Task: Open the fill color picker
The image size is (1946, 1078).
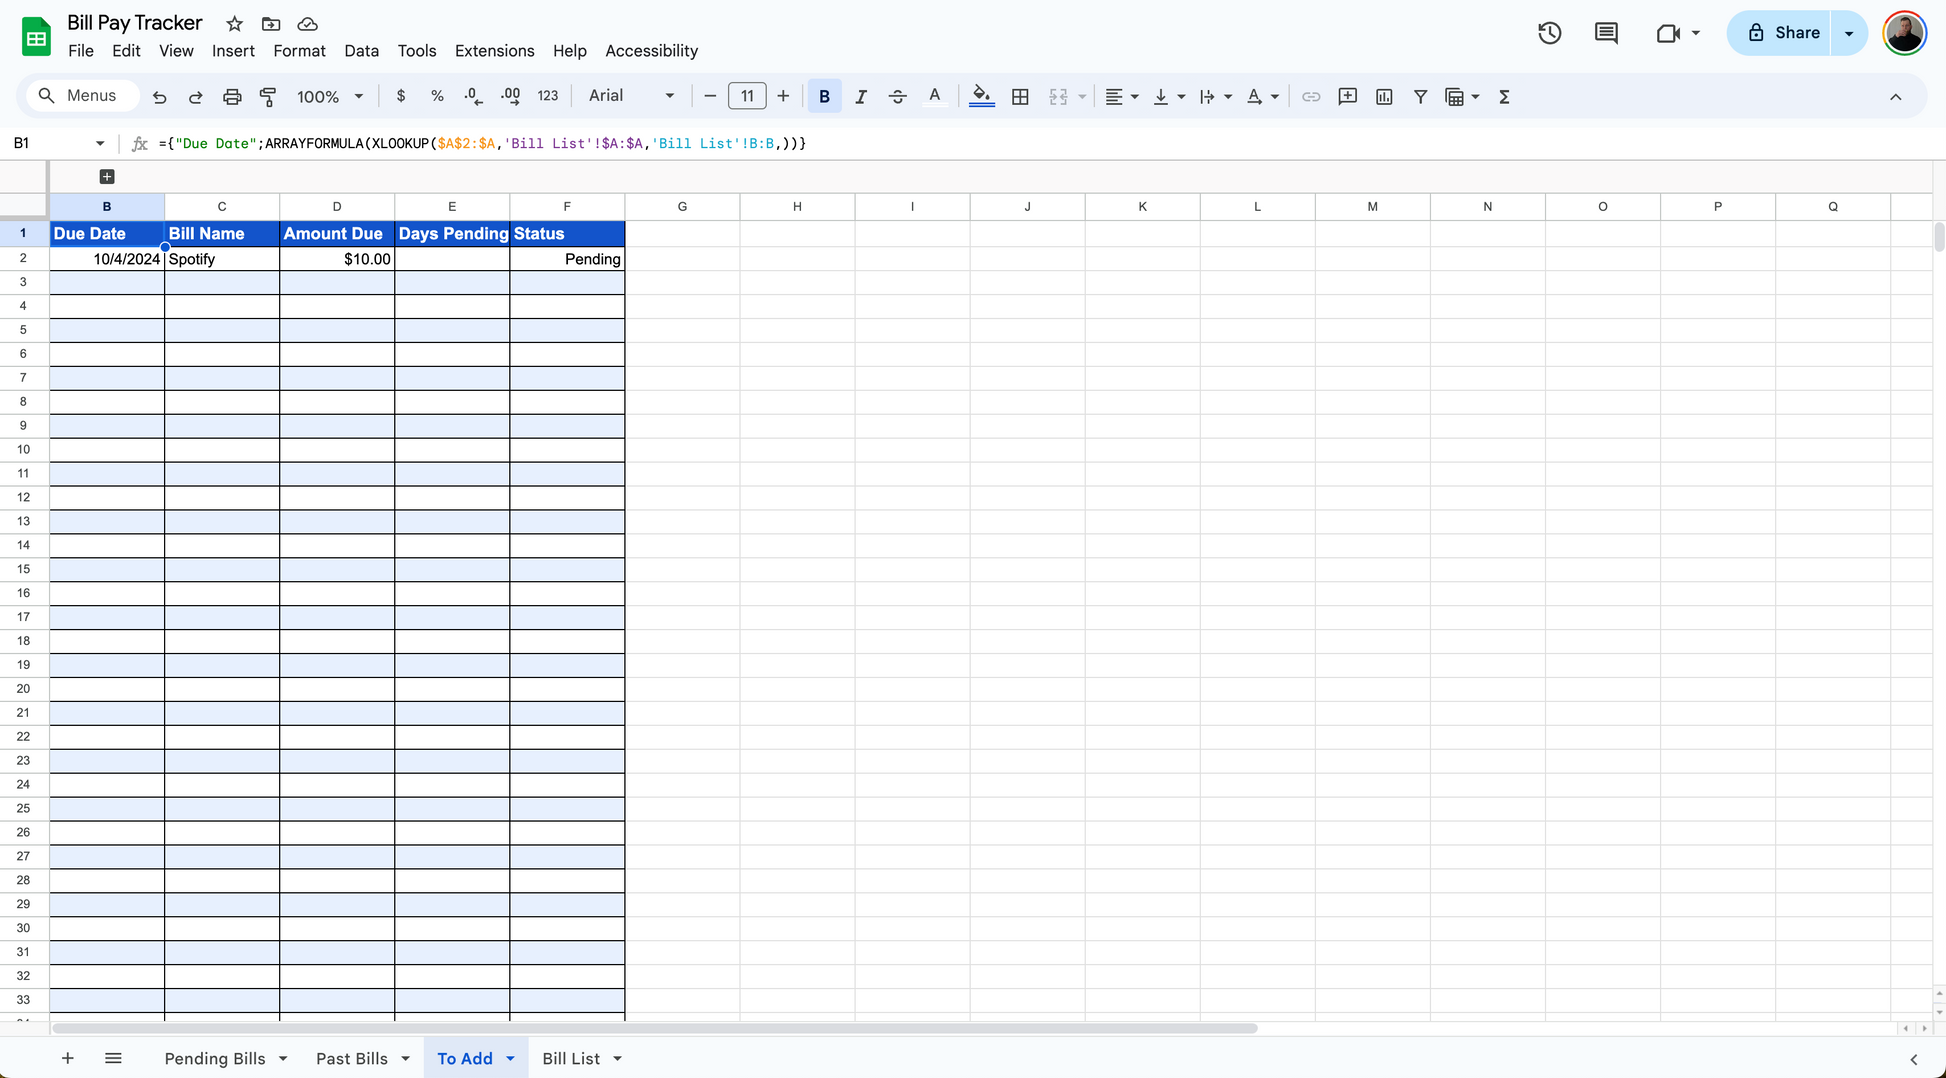Action: tap(981, 97)
